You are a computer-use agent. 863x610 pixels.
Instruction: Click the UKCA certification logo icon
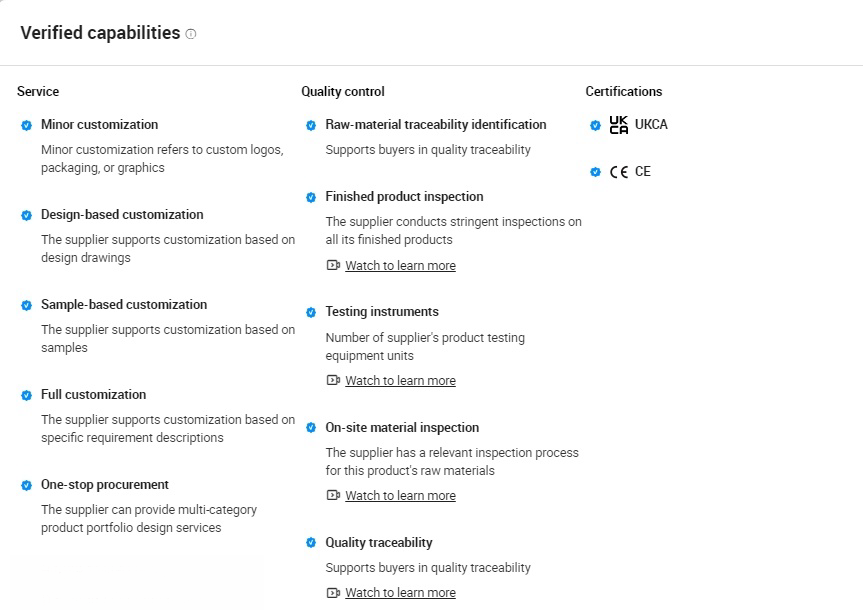coord(619,125)
